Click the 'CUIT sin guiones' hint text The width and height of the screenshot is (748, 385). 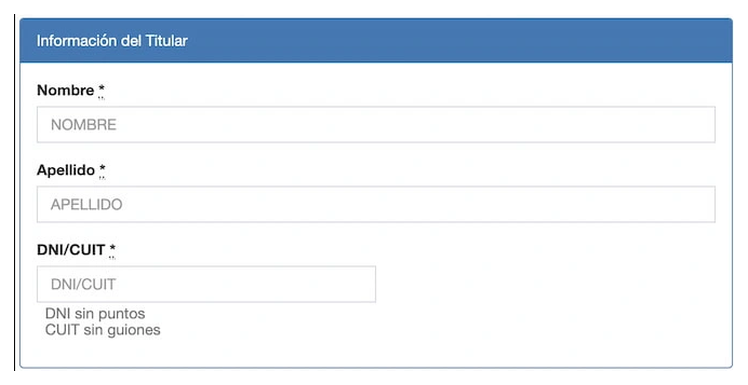coord(103,330)
